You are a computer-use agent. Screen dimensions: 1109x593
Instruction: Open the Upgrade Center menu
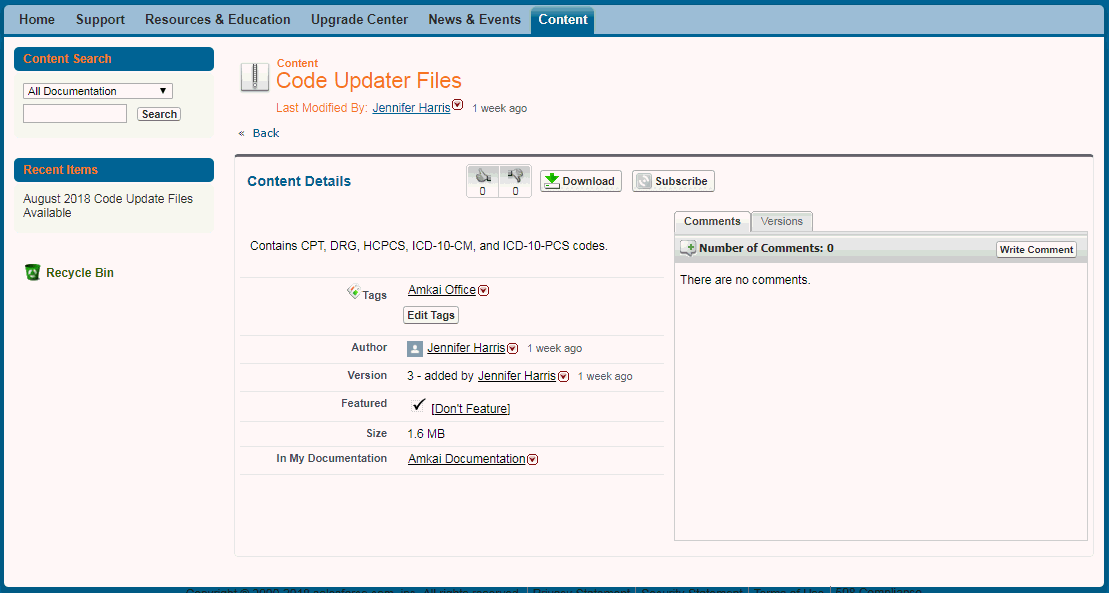359,20
